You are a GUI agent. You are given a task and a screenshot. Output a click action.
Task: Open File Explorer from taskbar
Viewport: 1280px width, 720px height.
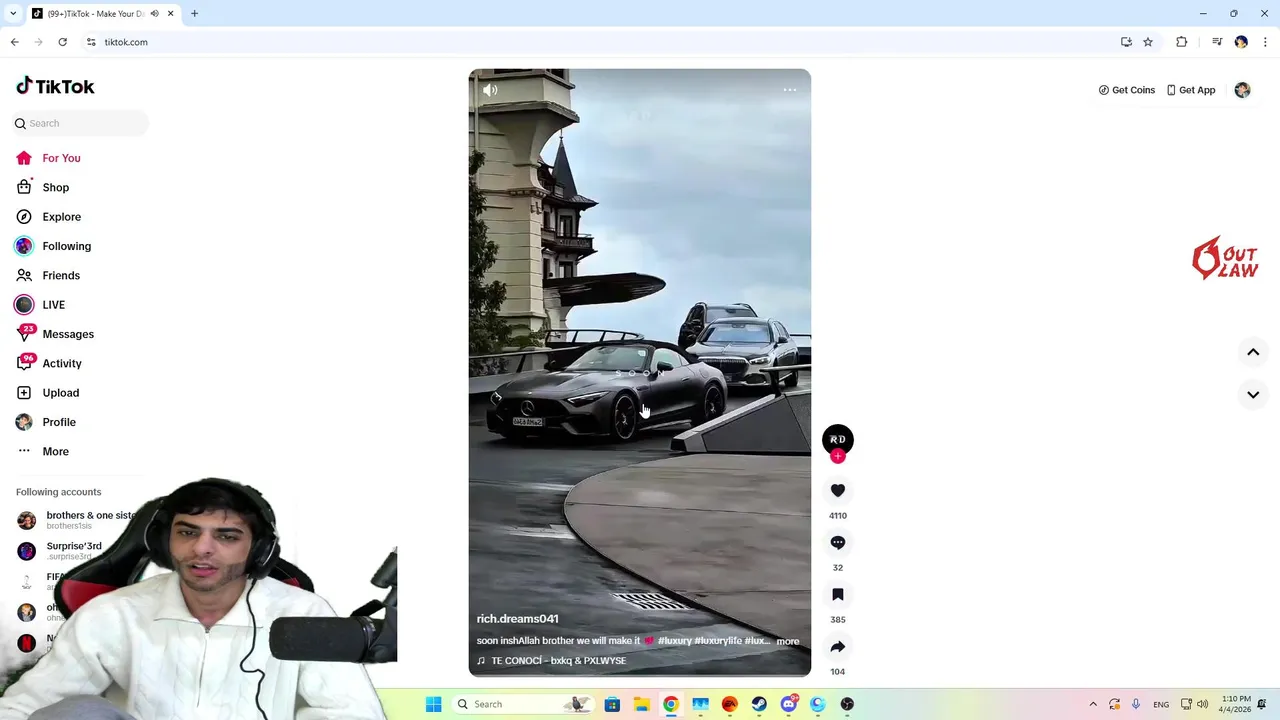pos(641,704)
